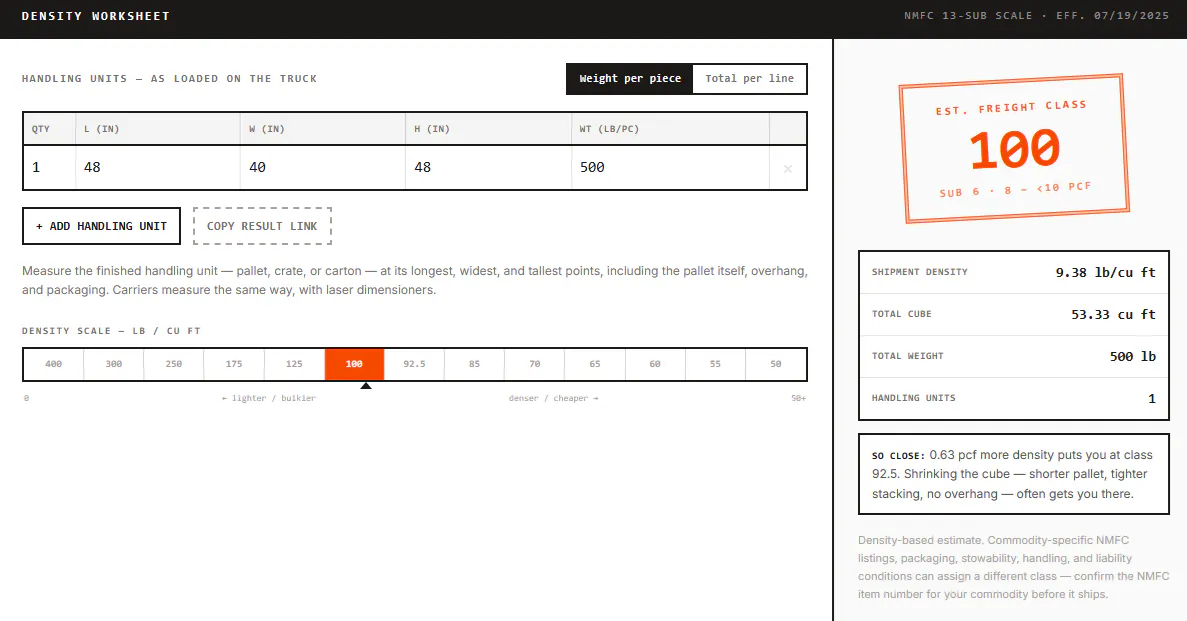Click the denser / cheaper scale label

pos(553,398)
